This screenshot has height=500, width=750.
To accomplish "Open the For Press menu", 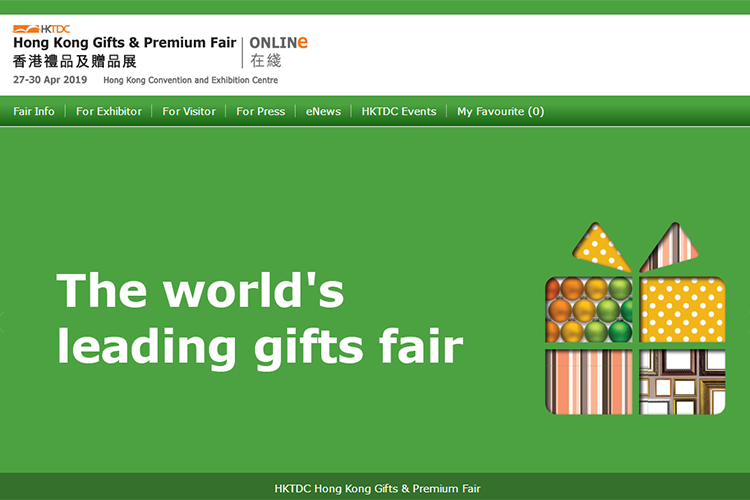I will 261,111.
